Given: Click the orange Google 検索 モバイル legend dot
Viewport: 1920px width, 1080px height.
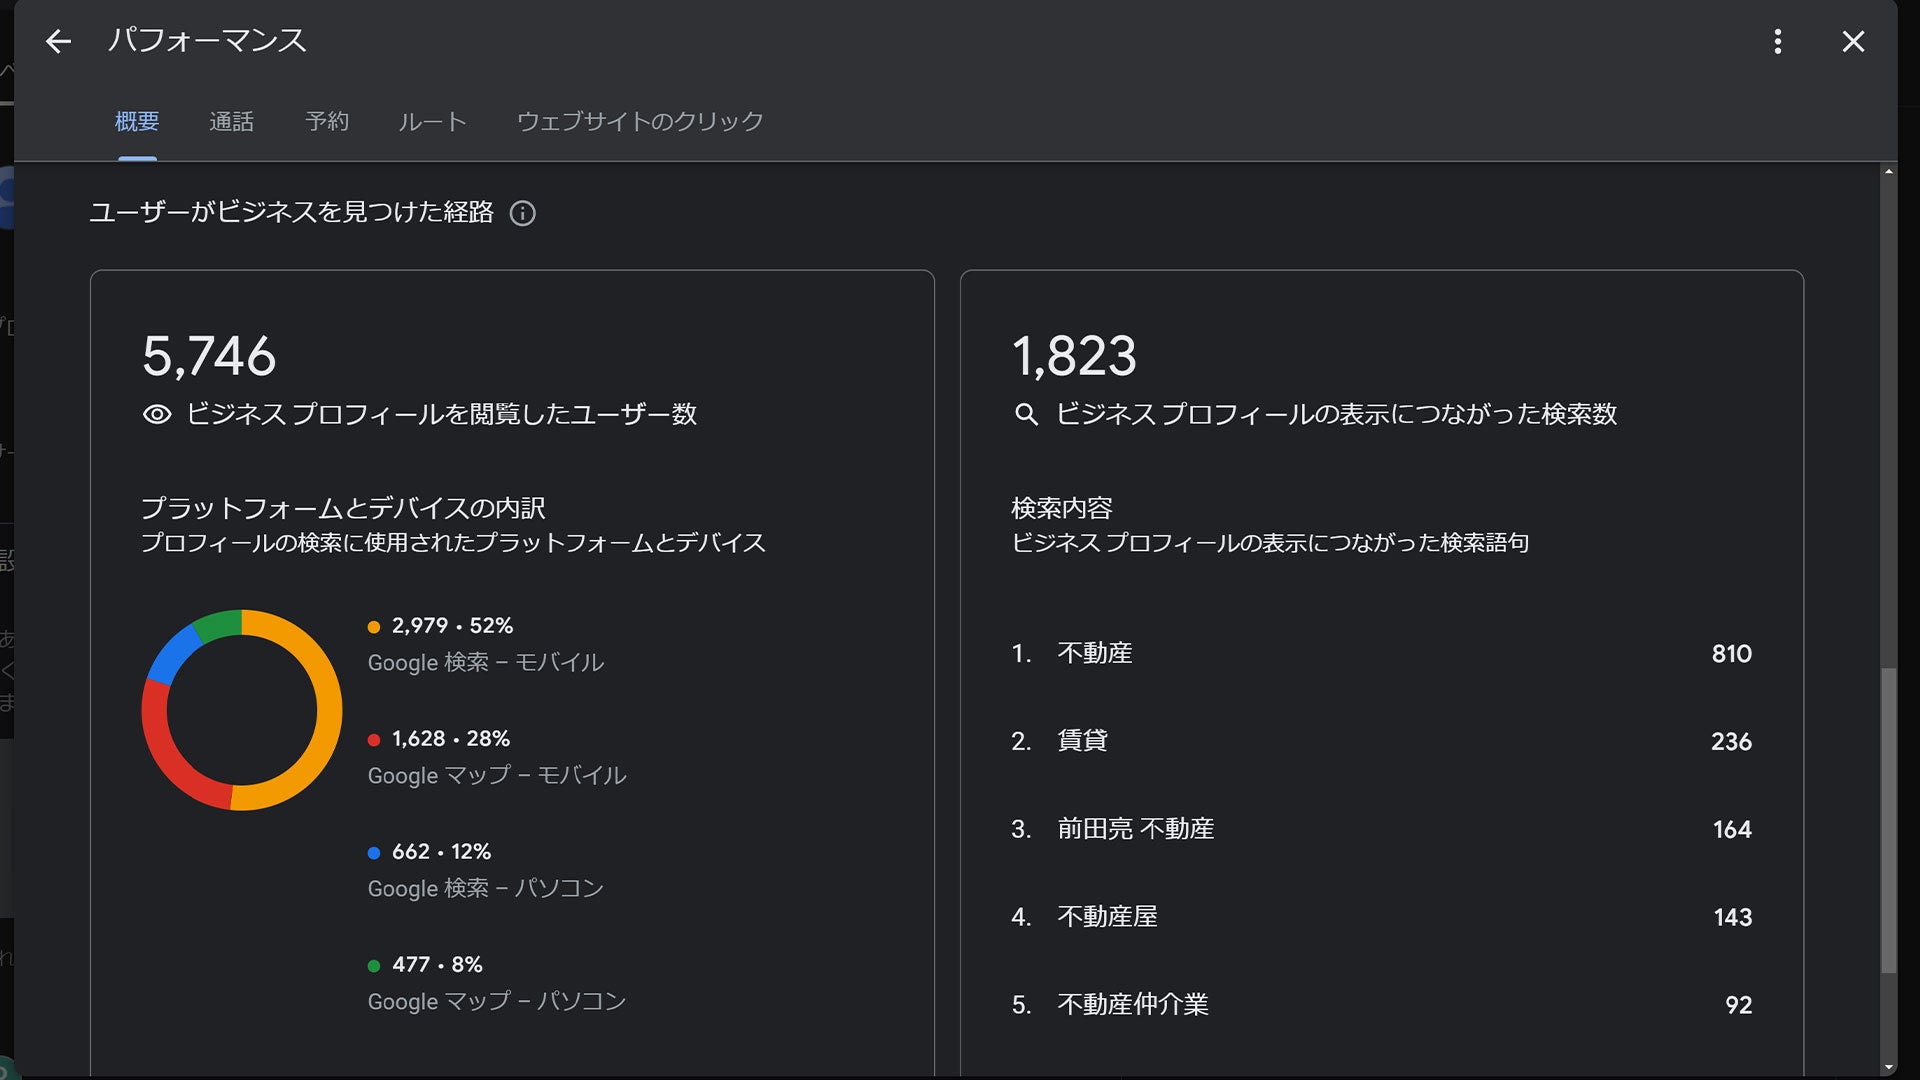Looking at the screenshot, I should pos(374,627).
